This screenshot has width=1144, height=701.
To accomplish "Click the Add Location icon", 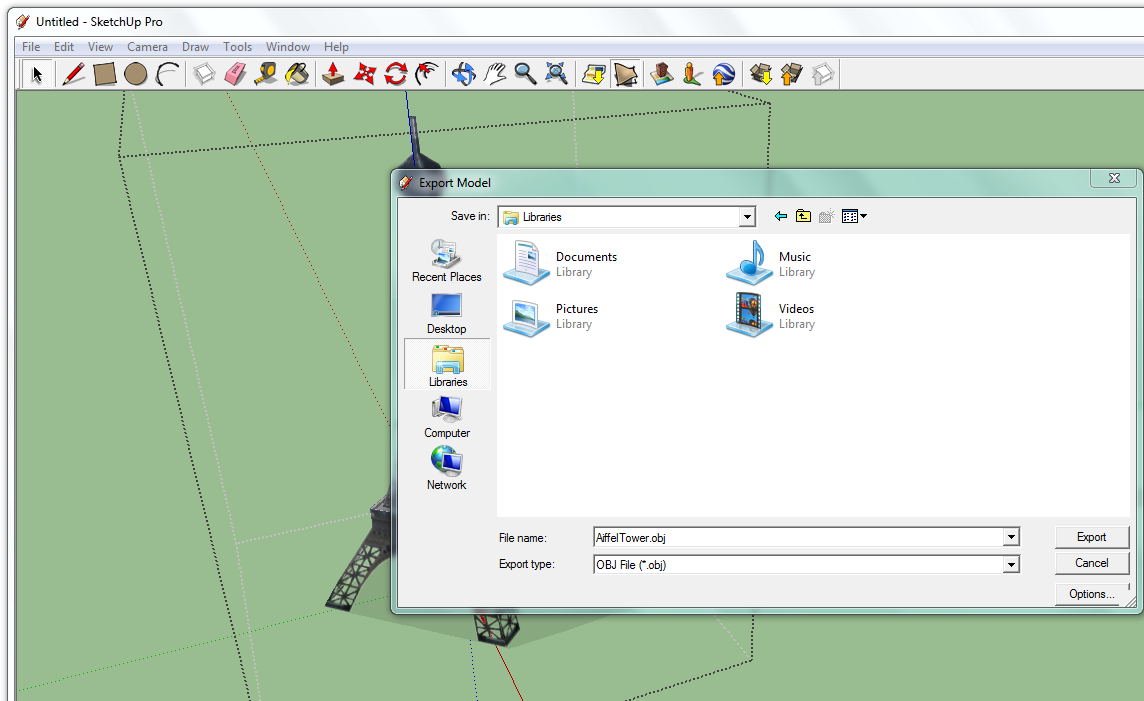I will tap(594, 74).
